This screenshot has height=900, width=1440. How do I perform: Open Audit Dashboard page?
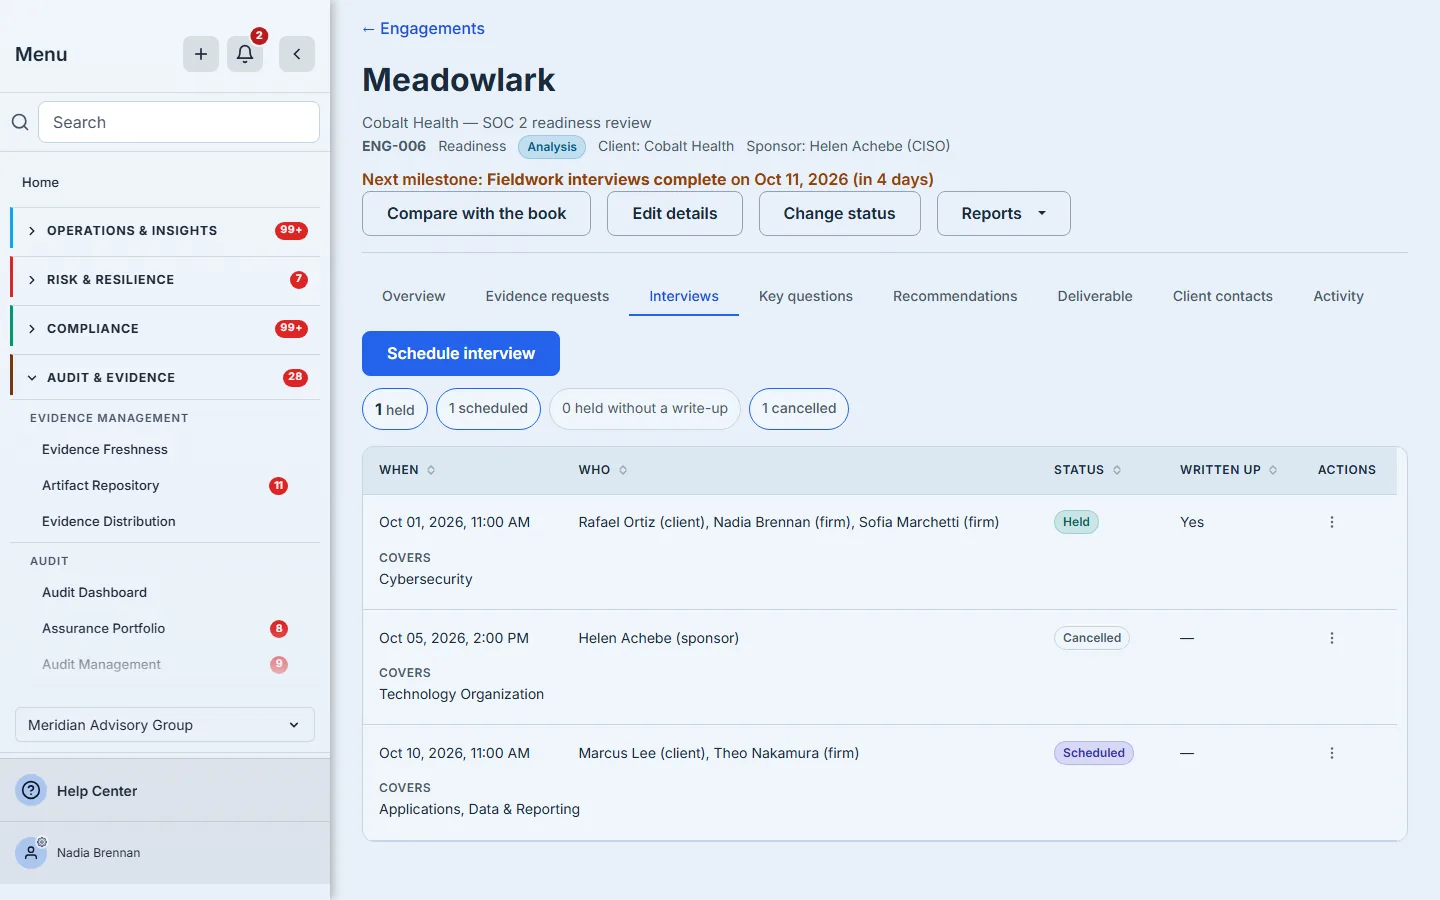coord(95,593)
